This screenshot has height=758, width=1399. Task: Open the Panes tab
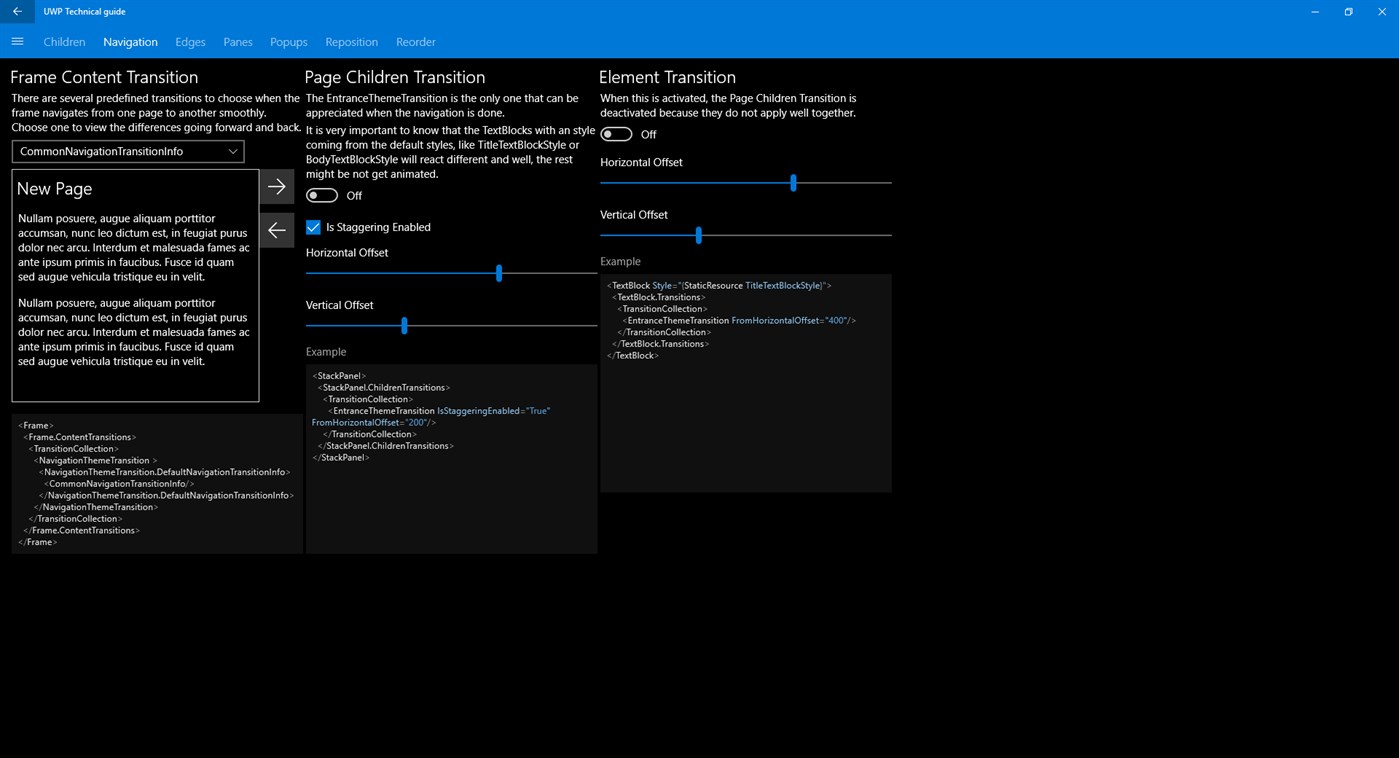coord(238,42)
